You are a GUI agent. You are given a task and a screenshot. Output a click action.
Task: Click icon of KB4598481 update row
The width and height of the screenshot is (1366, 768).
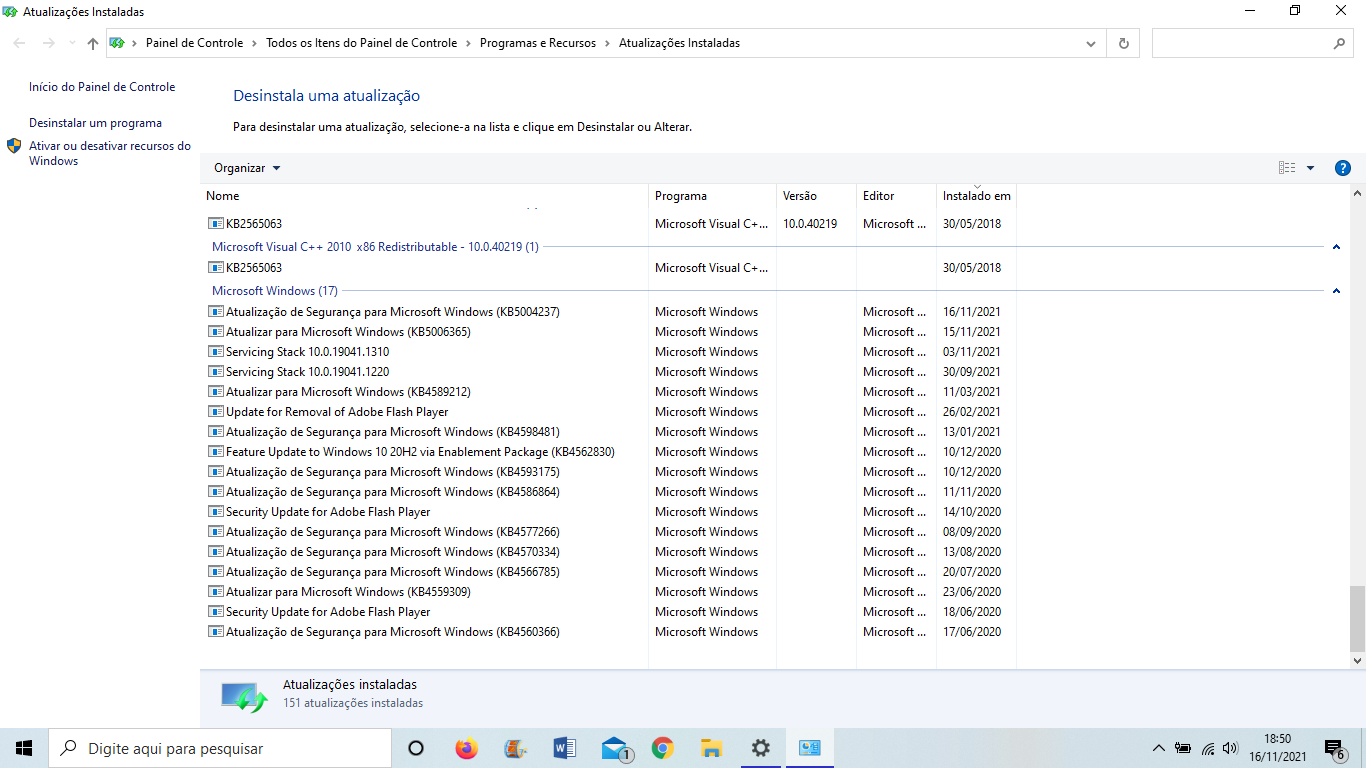pyautogui.click(x=216, y=432)
